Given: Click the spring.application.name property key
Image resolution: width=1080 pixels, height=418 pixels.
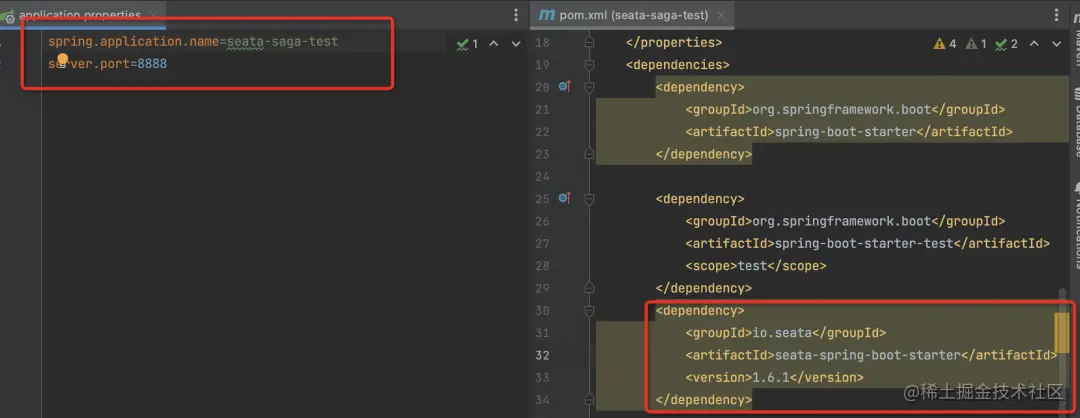Looking at the screenshot, I should point(134,41).
